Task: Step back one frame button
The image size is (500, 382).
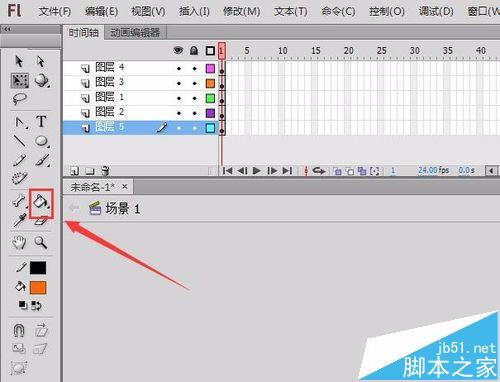Action: coord(242,171)
